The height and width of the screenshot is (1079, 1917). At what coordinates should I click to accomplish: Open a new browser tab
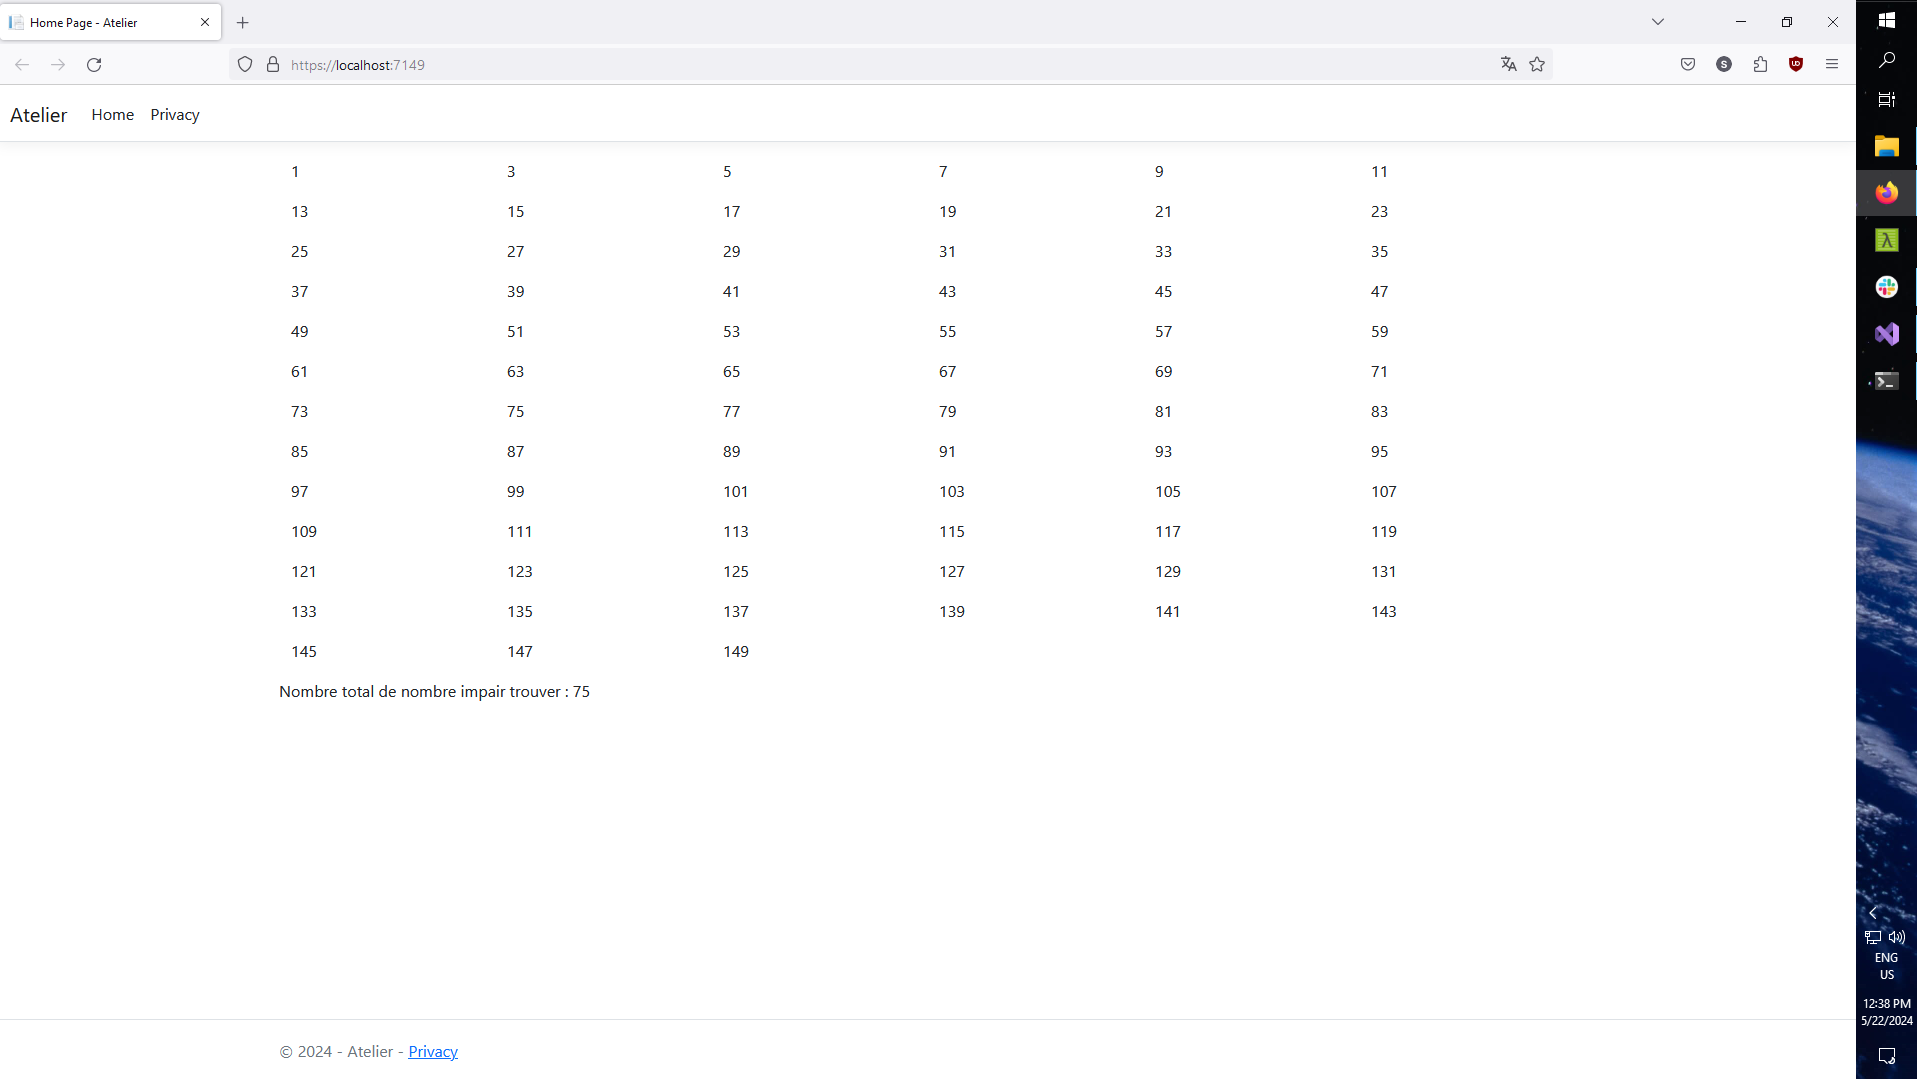243,22
